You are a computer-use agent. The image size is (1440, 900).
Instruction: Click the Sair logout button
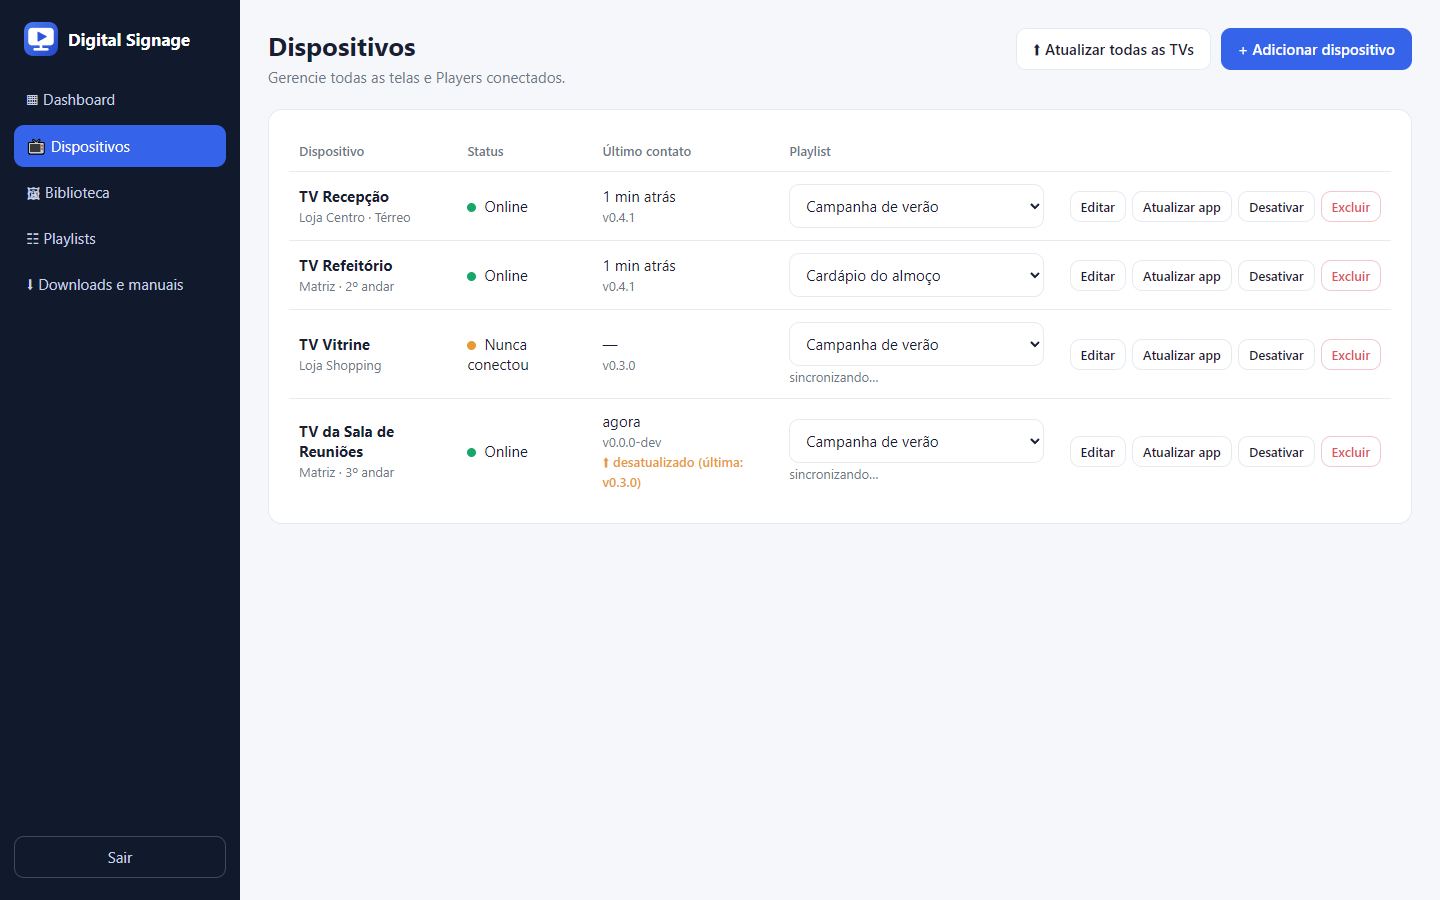[x=120, y=857]
